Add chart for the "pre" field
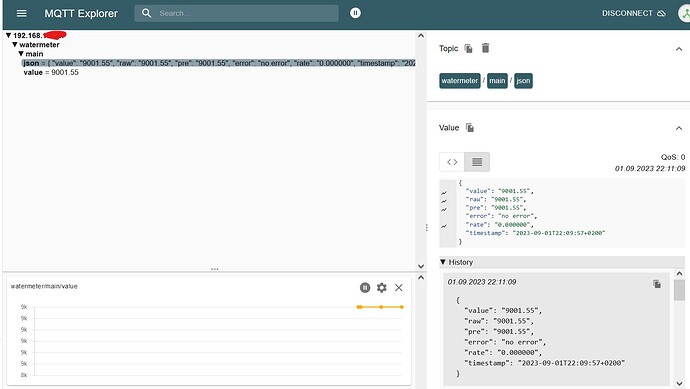This screenshot has width=690, height=389. pyautogui.click(x=444, y=209)
